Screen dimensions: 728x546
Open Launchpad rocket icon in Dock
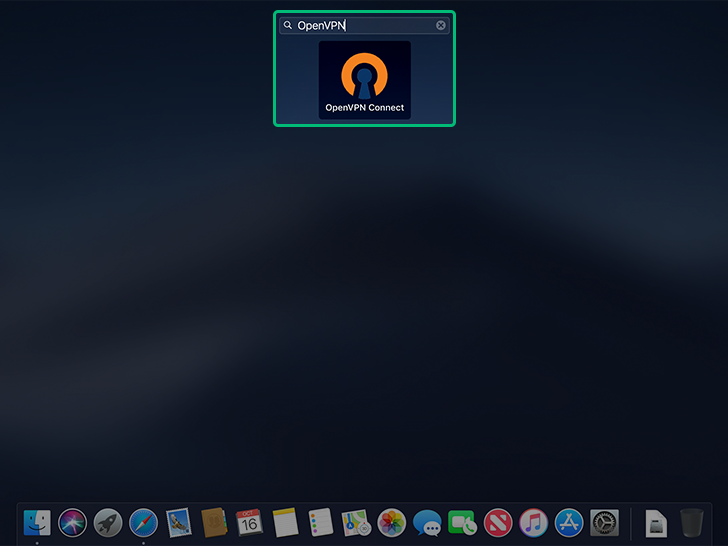[108, 523]
